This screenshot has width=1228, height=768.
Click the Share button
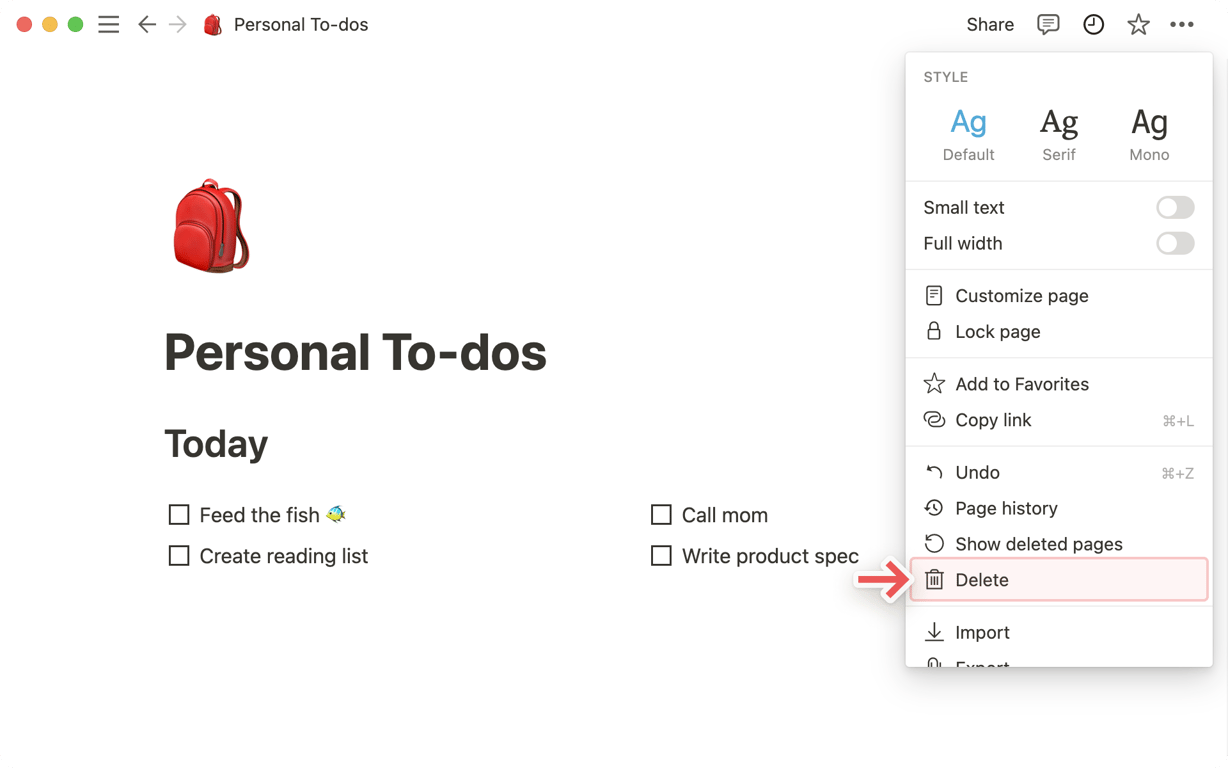tap(990, 25)
